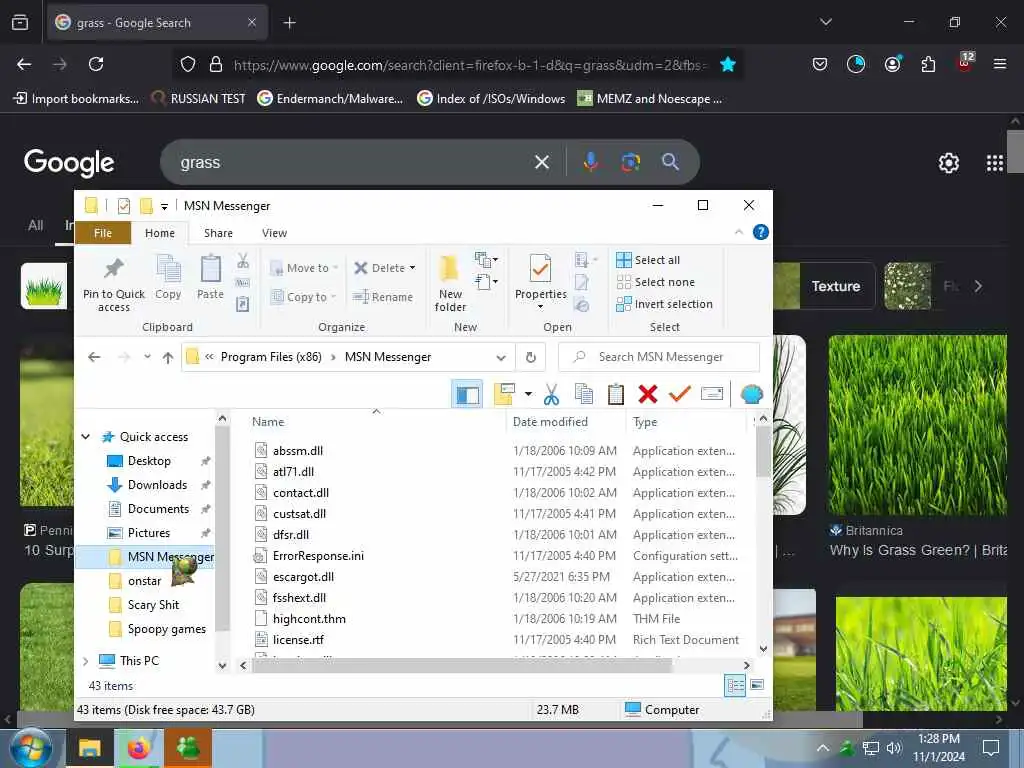
Task: Click the scissors icon in lower toolbar
Action: [x=552, y=394]
